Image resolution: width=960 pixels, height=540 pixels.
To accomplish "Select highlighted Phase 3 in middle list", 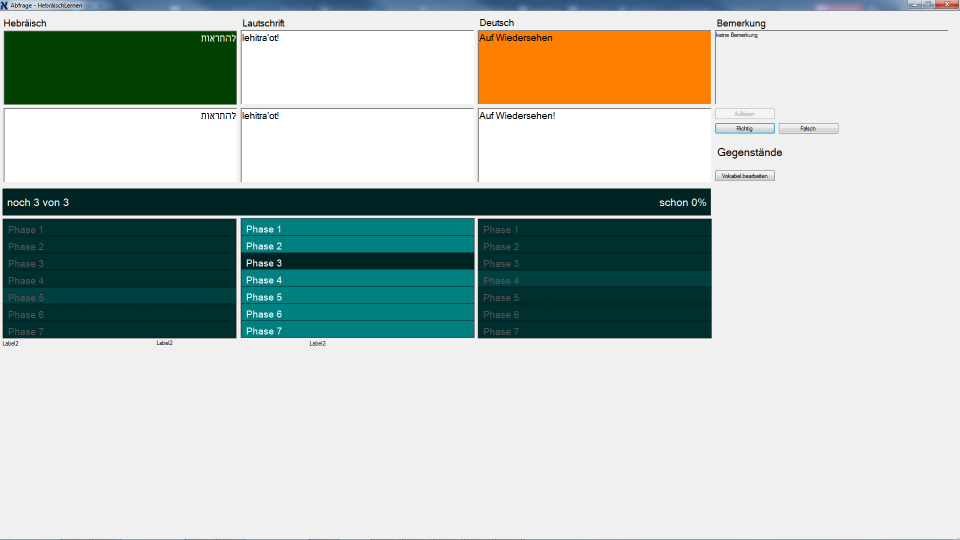I will [x=357, y=263].
